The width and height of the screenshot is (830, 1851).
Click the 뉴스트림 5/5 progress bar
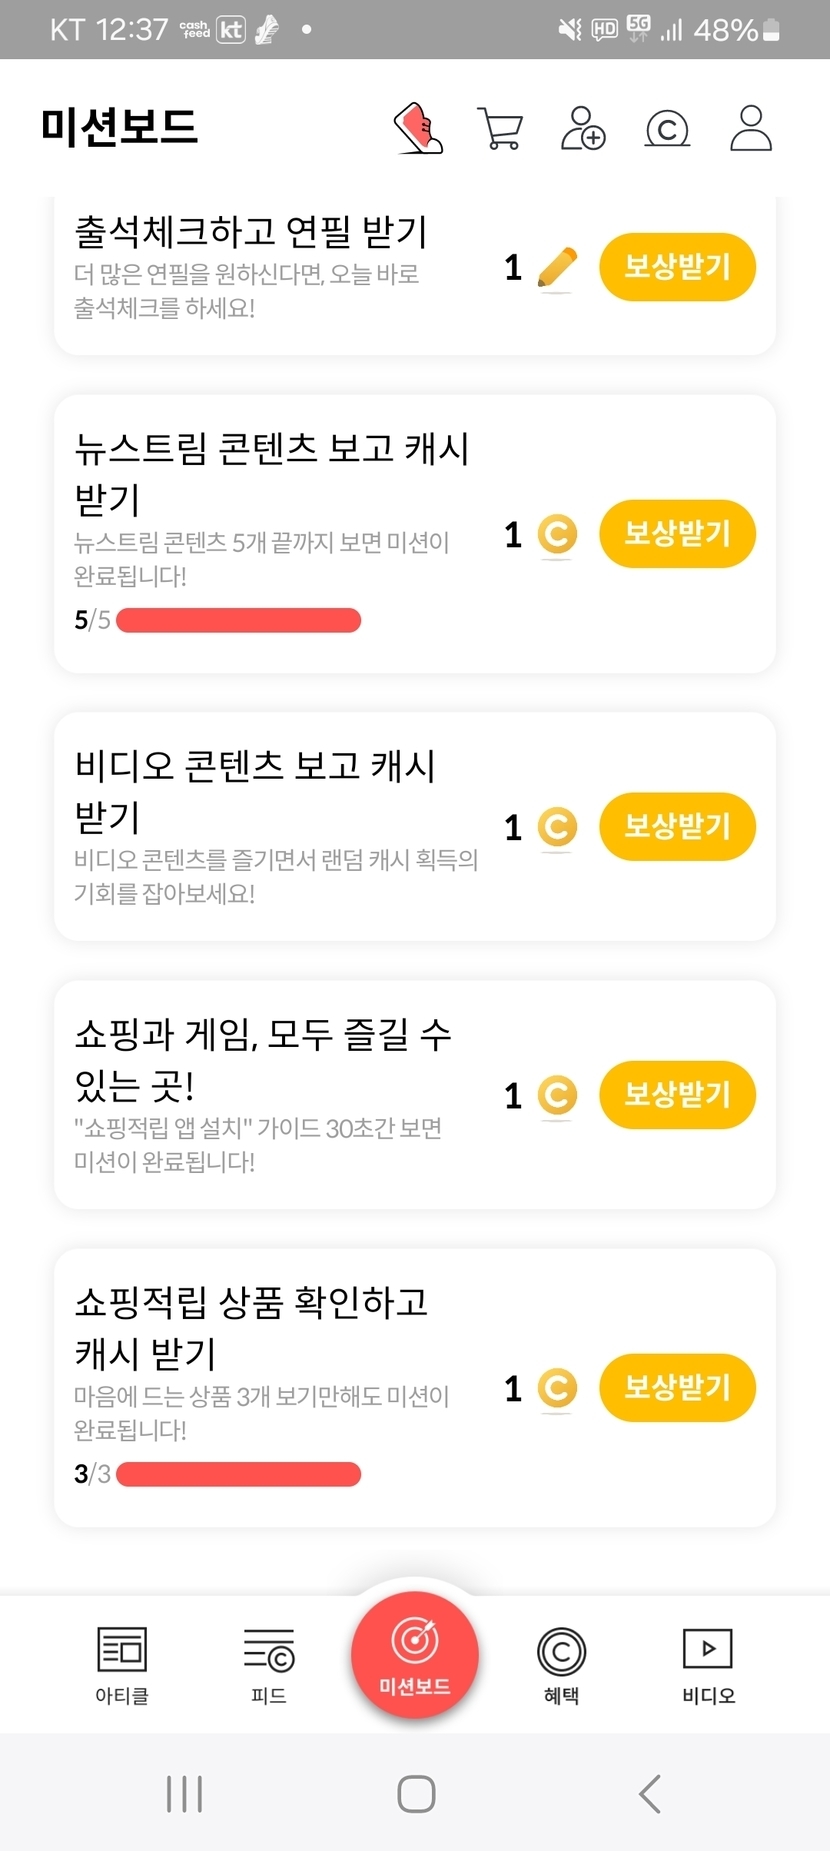[238, 621]
